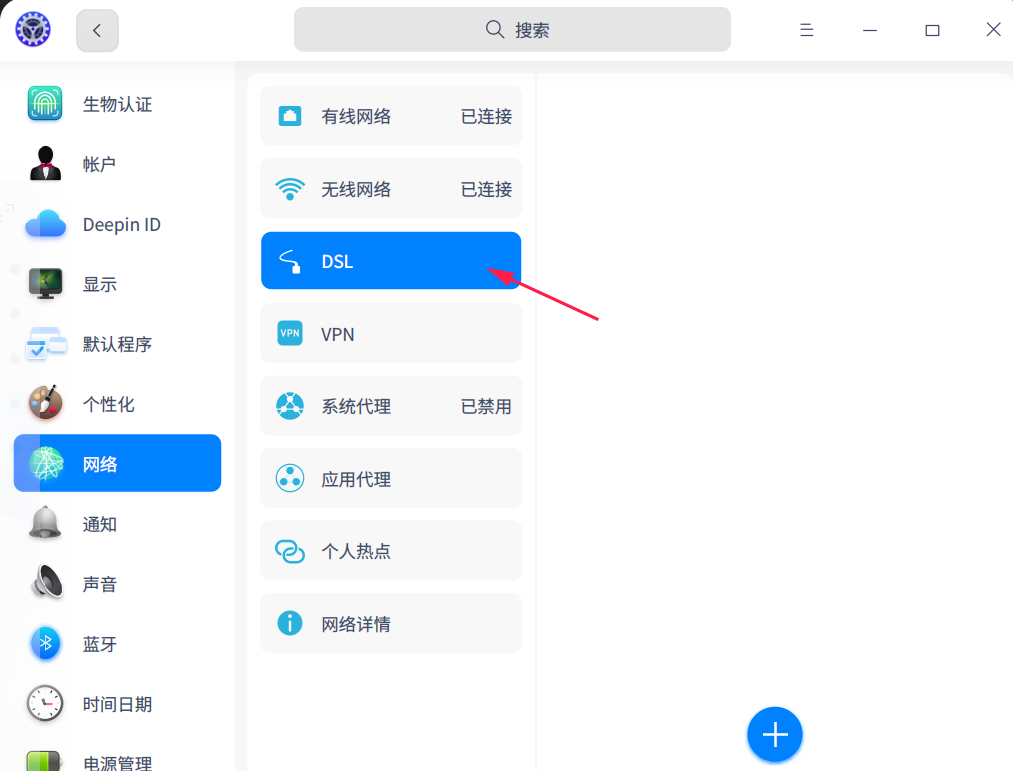Click the 已禁用 status of 系统代理

click(486, 407)
